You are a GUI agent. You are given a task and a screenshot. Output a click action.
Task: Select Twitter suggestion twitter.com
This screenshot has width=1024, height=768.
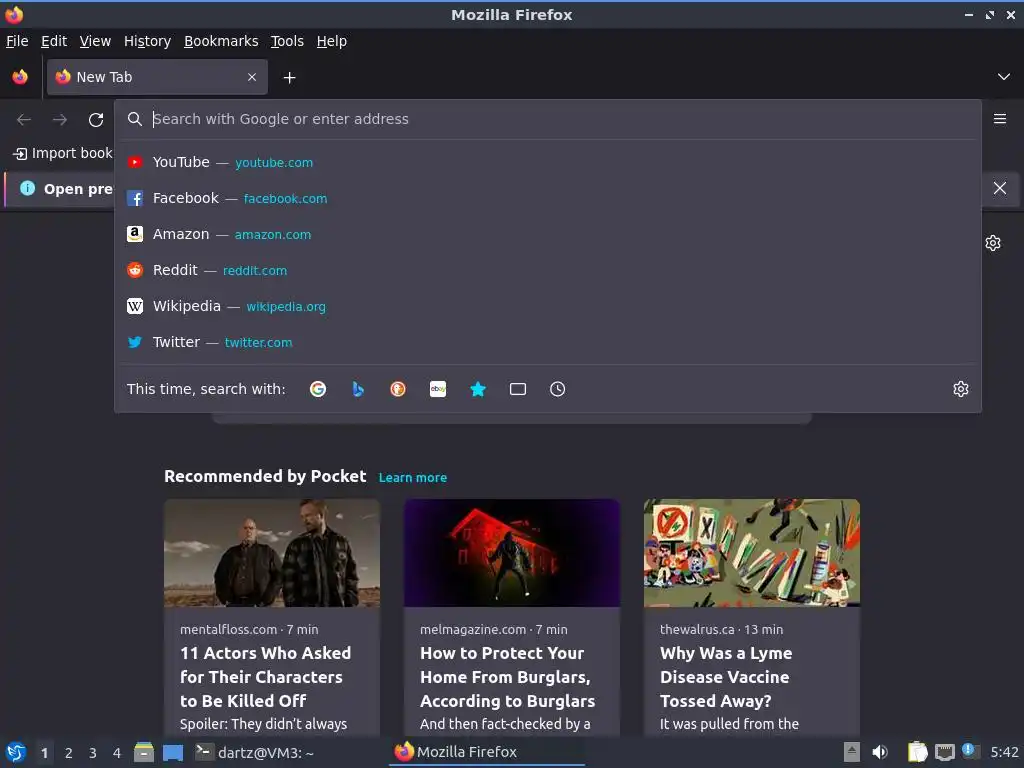click(x=548, y=342)
